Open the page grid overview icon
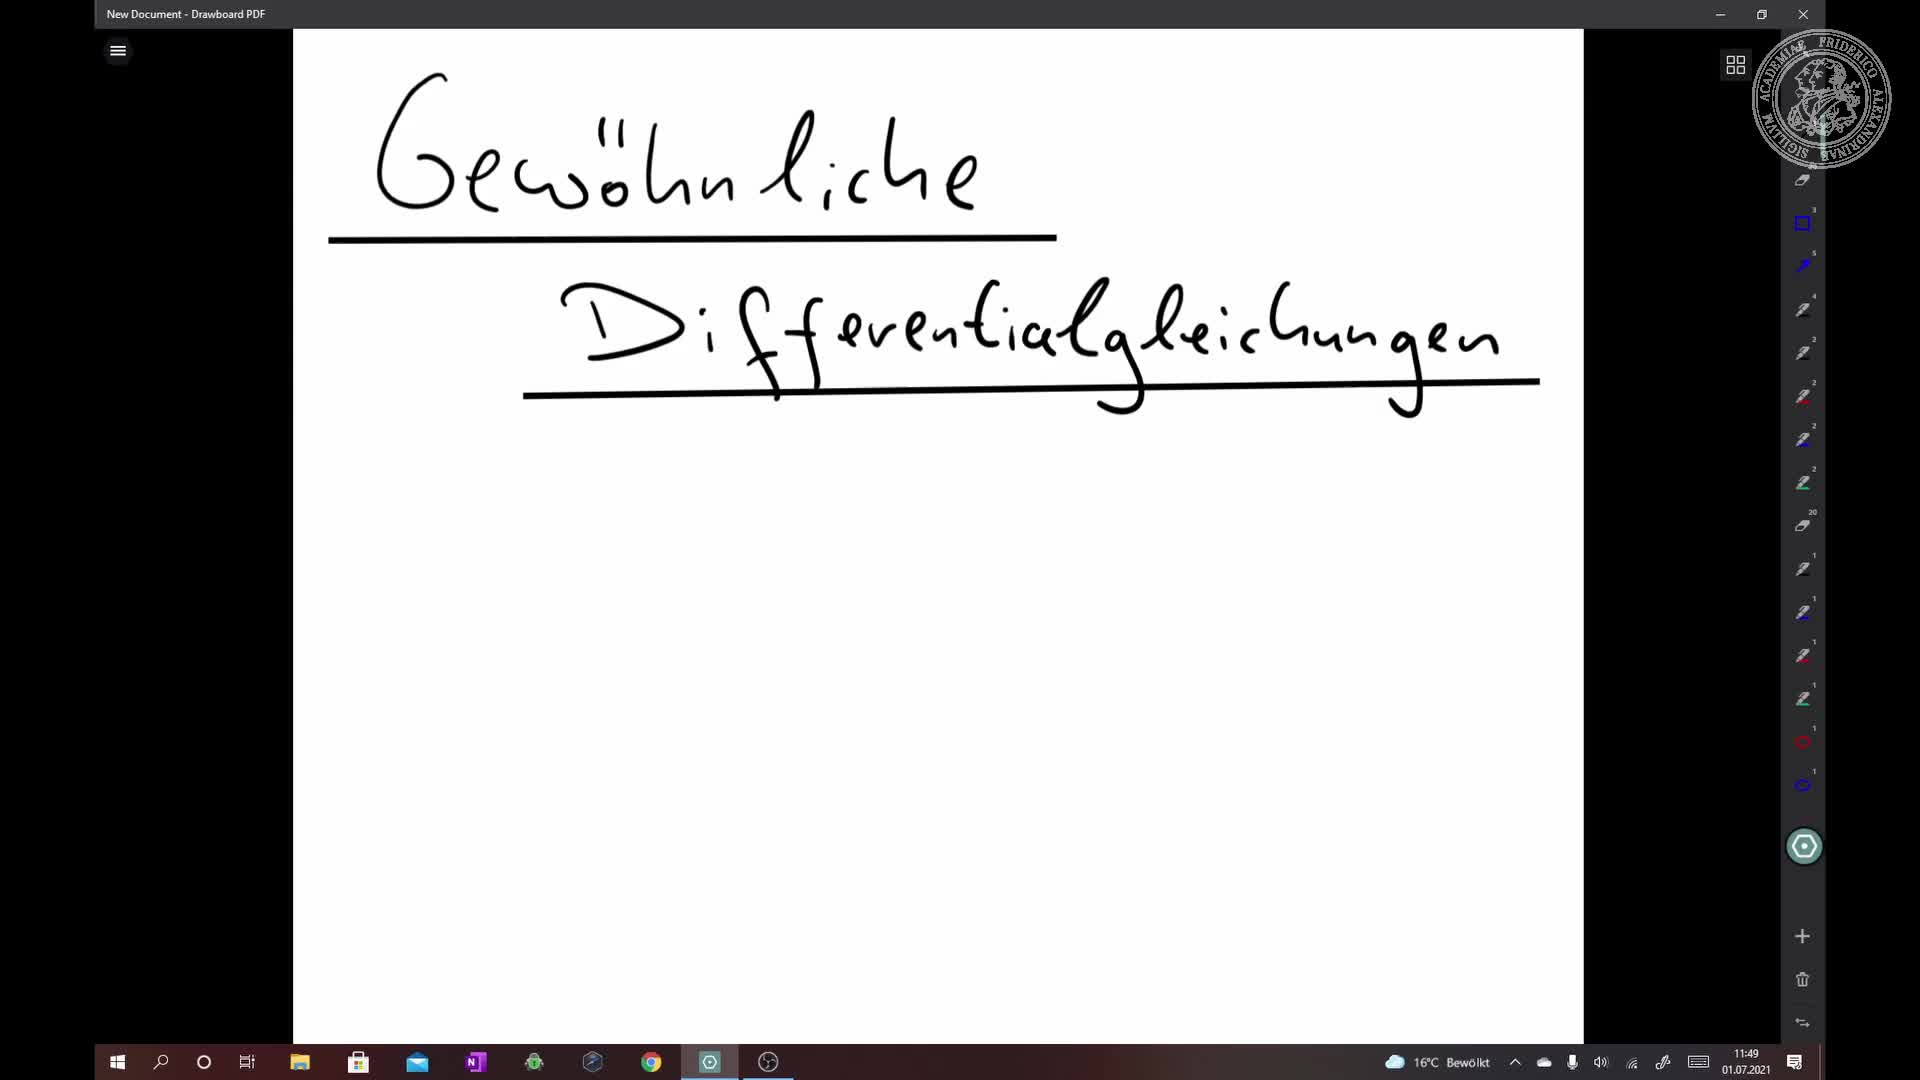 pos(1735,64)
